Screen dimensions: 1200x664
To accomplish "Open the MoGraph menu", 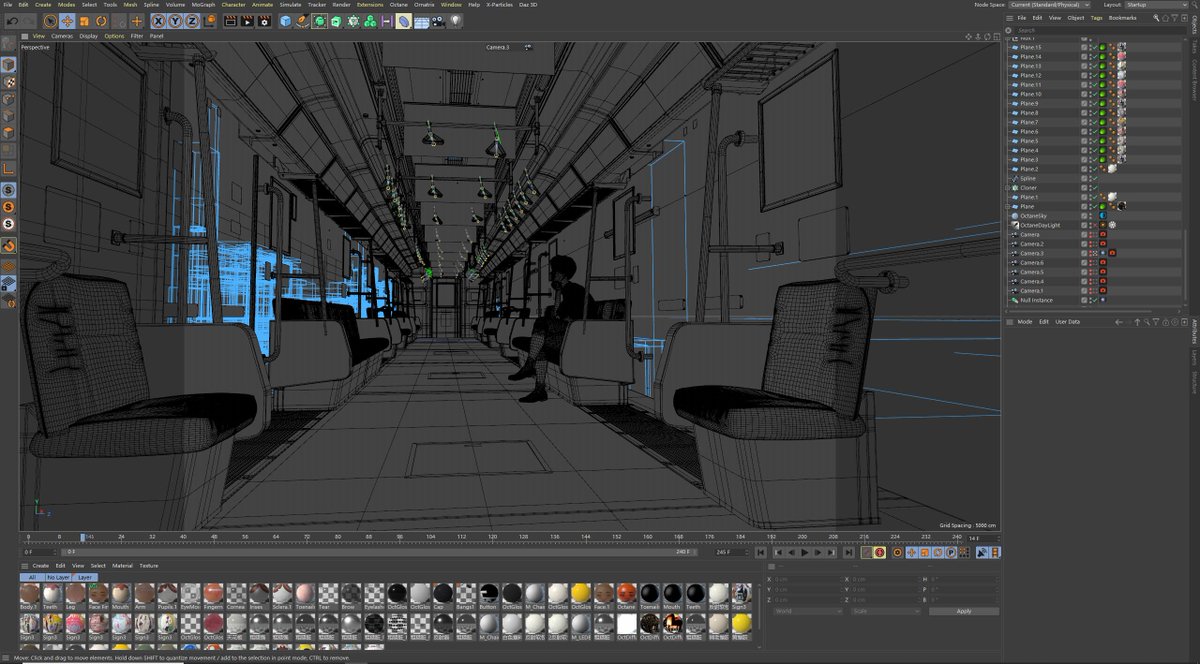I will (x=203, y=4).
